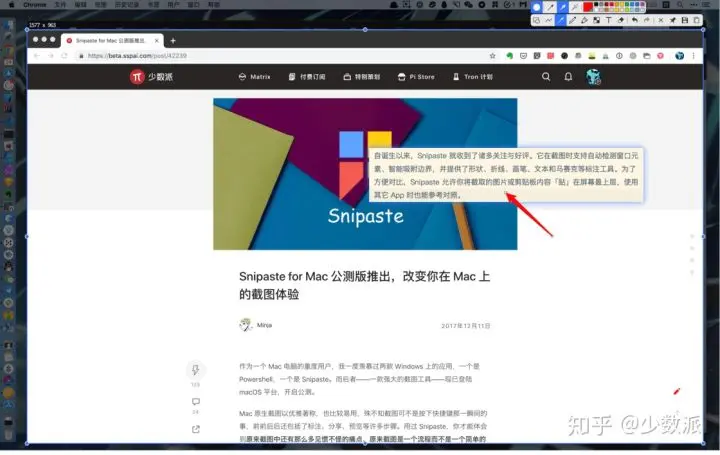Click the date 2017年12月11日

[x=466, y=326]
